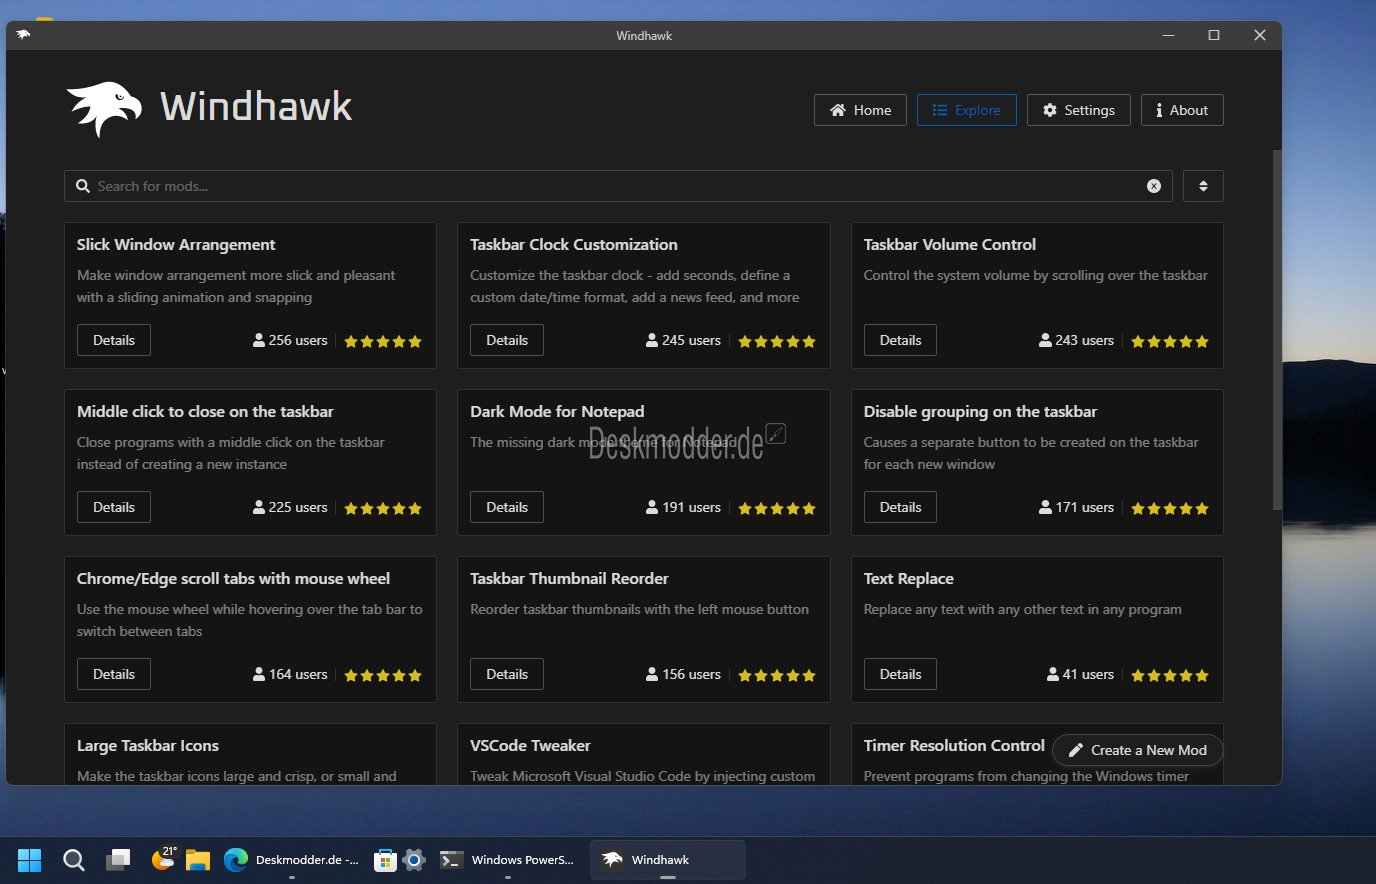Click the Create a New Mod button
1376x884 pixels.
coord(1138,750)
